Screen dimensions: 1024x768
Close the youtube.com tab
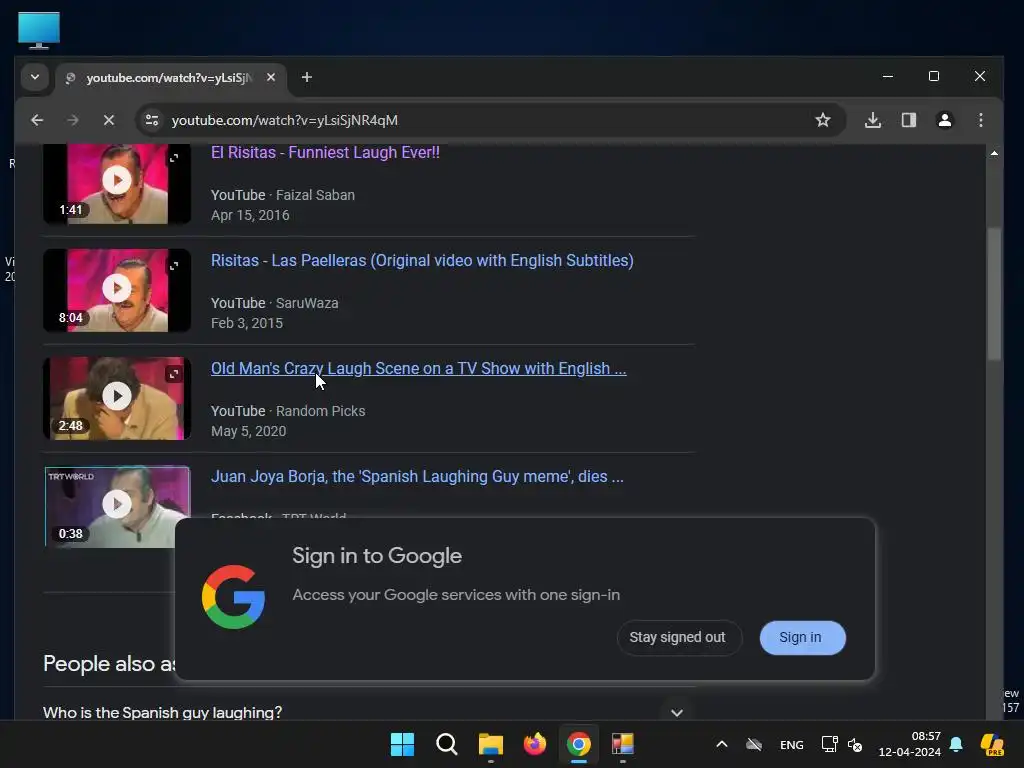(271, 77)
